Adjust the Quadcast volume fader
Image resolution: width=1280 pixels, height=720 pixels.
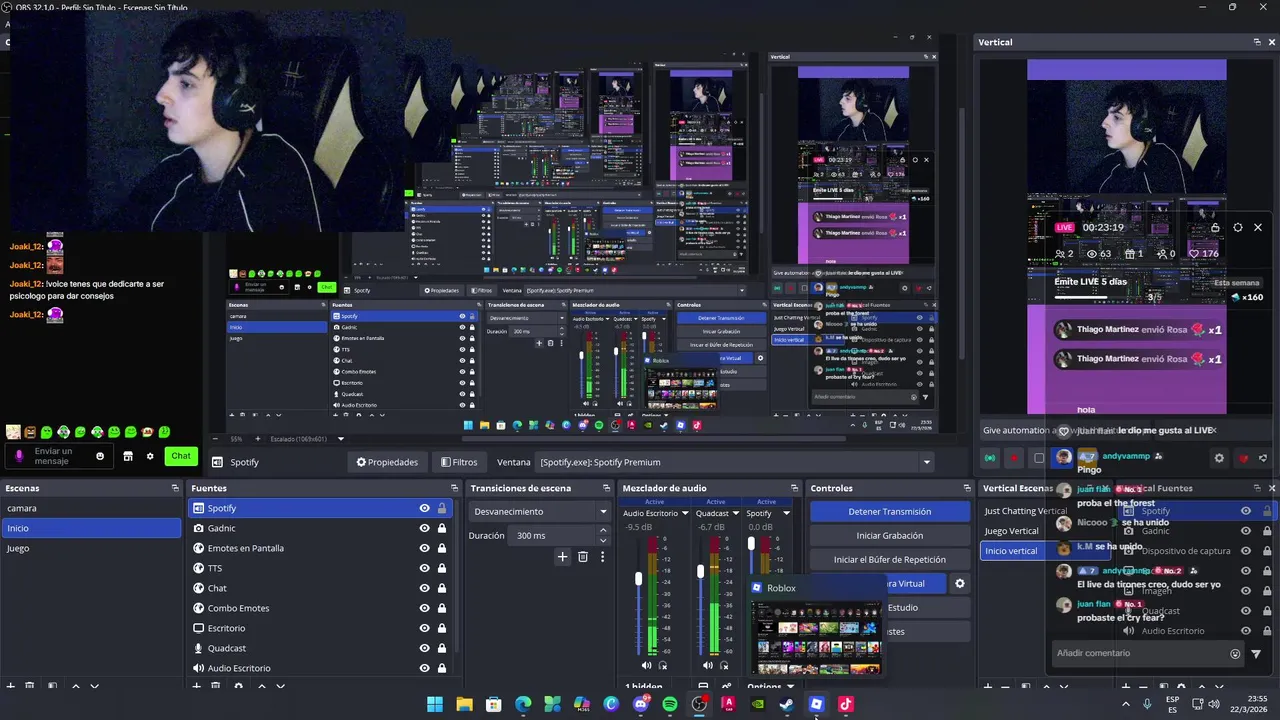700,571
